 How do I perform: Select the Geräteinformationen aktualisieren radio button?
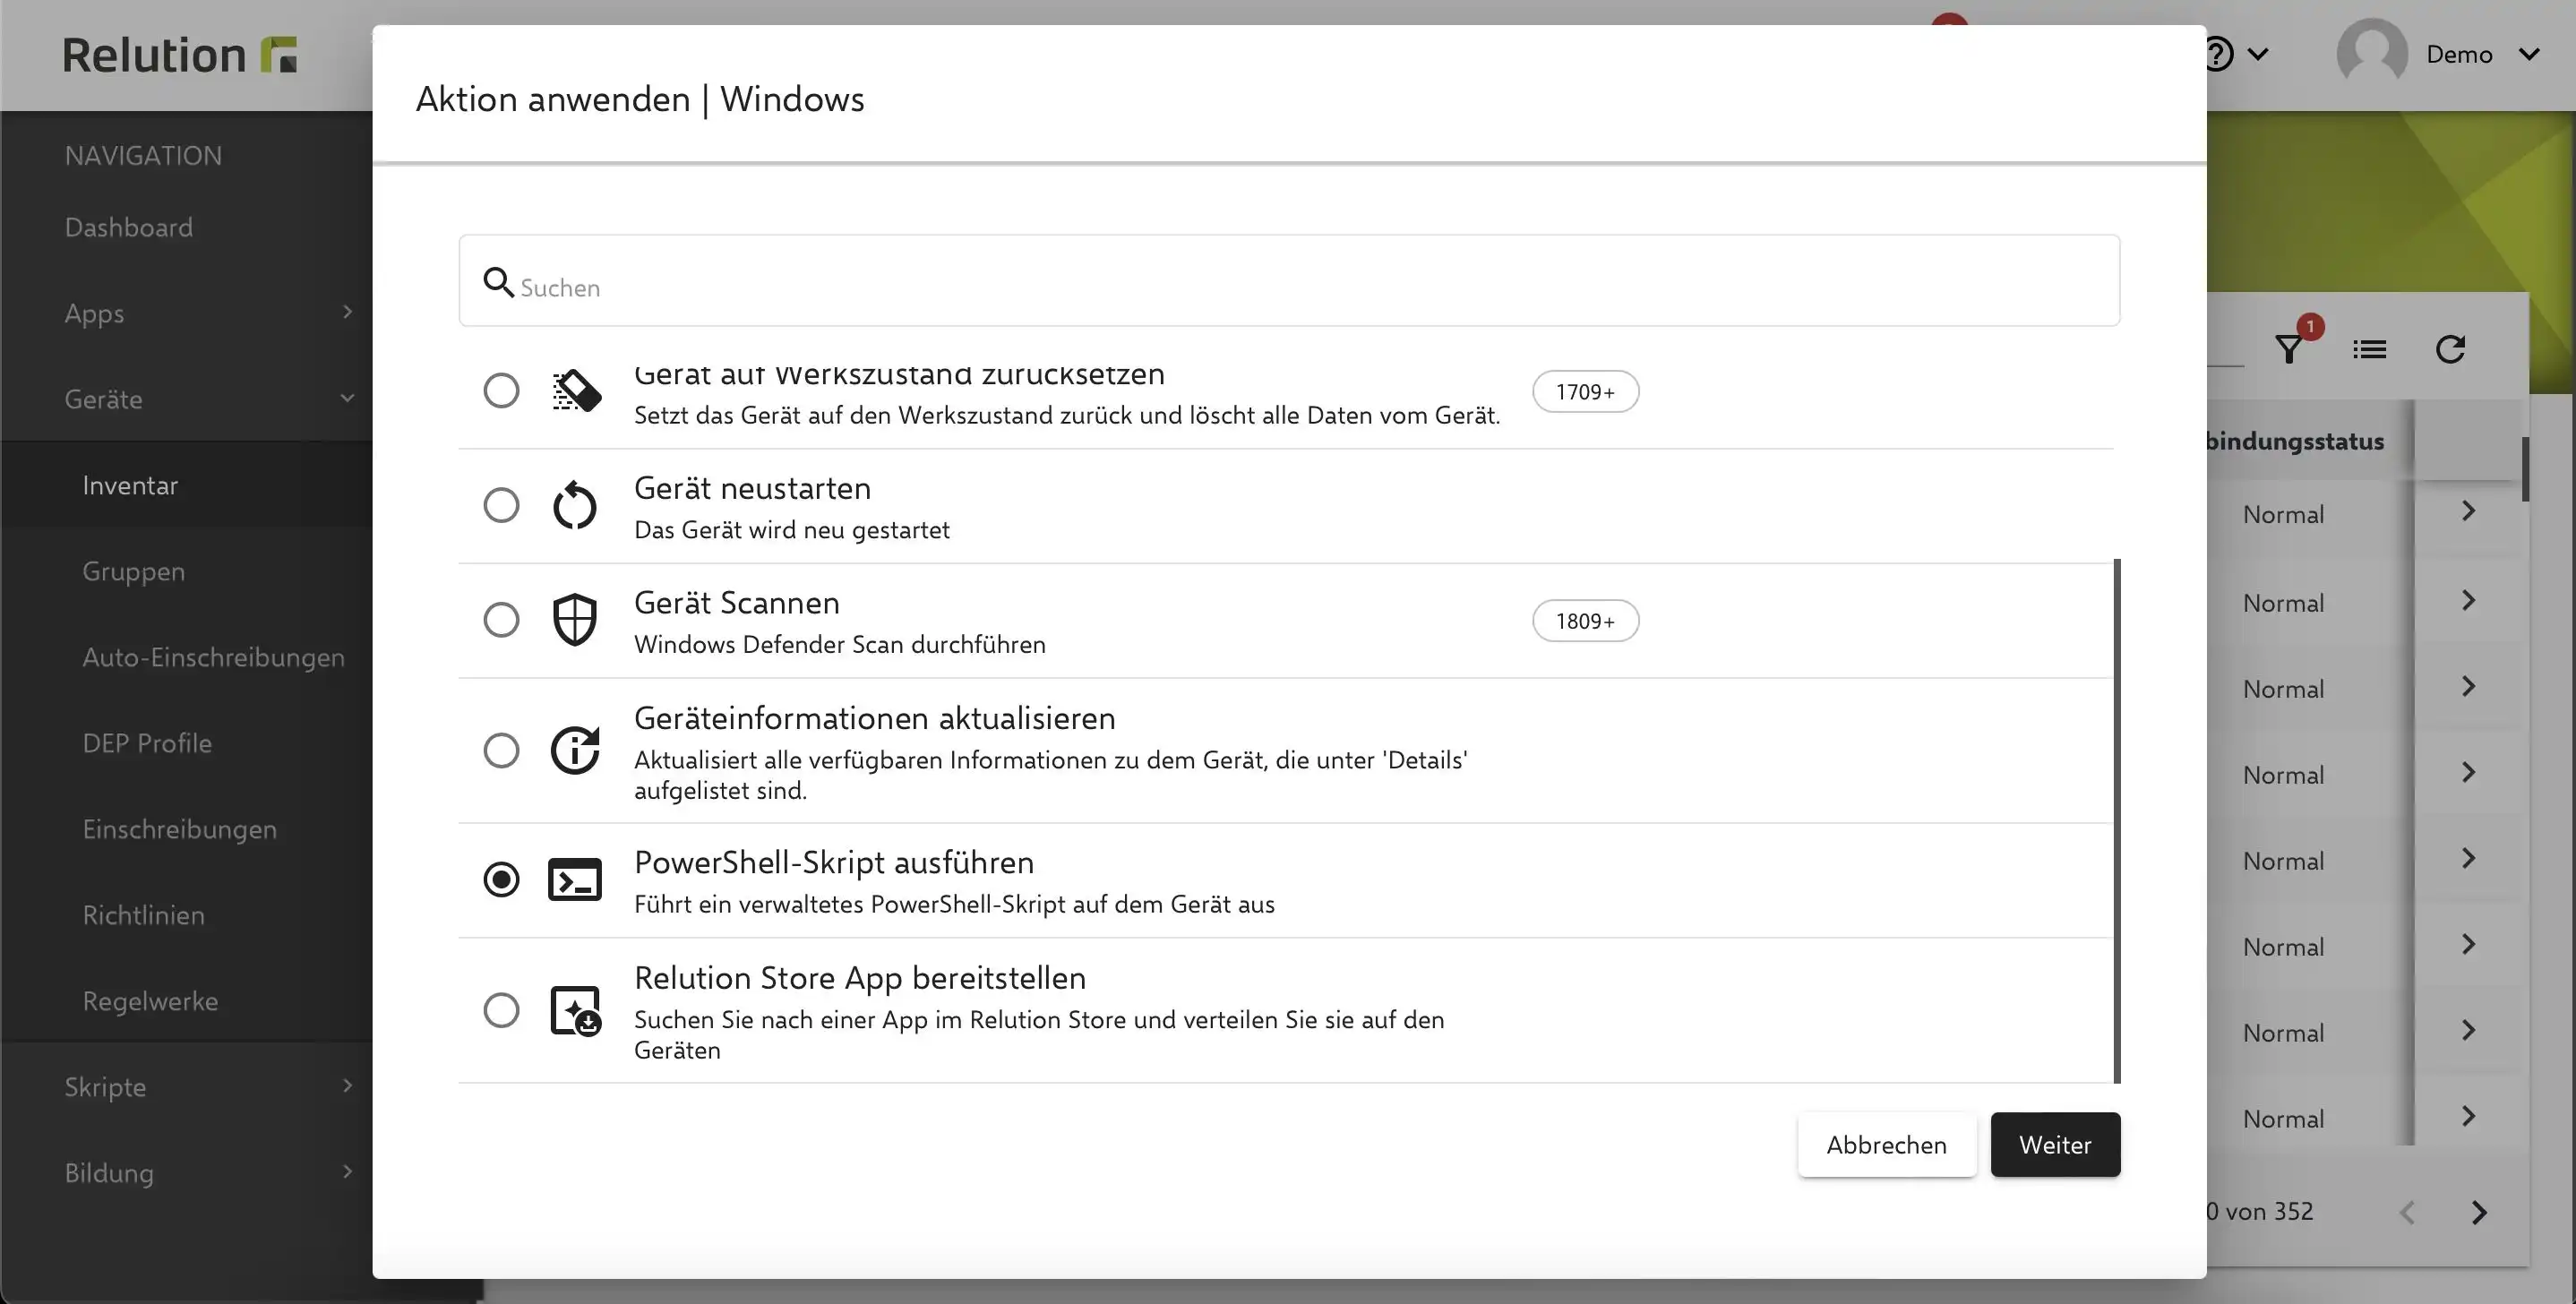pyautogui.click(x=501, y=750)
